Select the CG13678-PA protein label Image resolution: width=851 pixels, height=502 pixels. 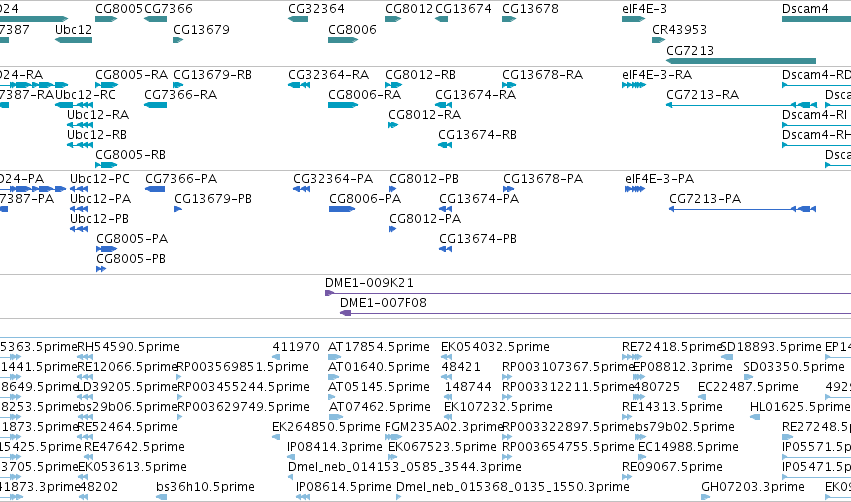[x=543, y=179]
